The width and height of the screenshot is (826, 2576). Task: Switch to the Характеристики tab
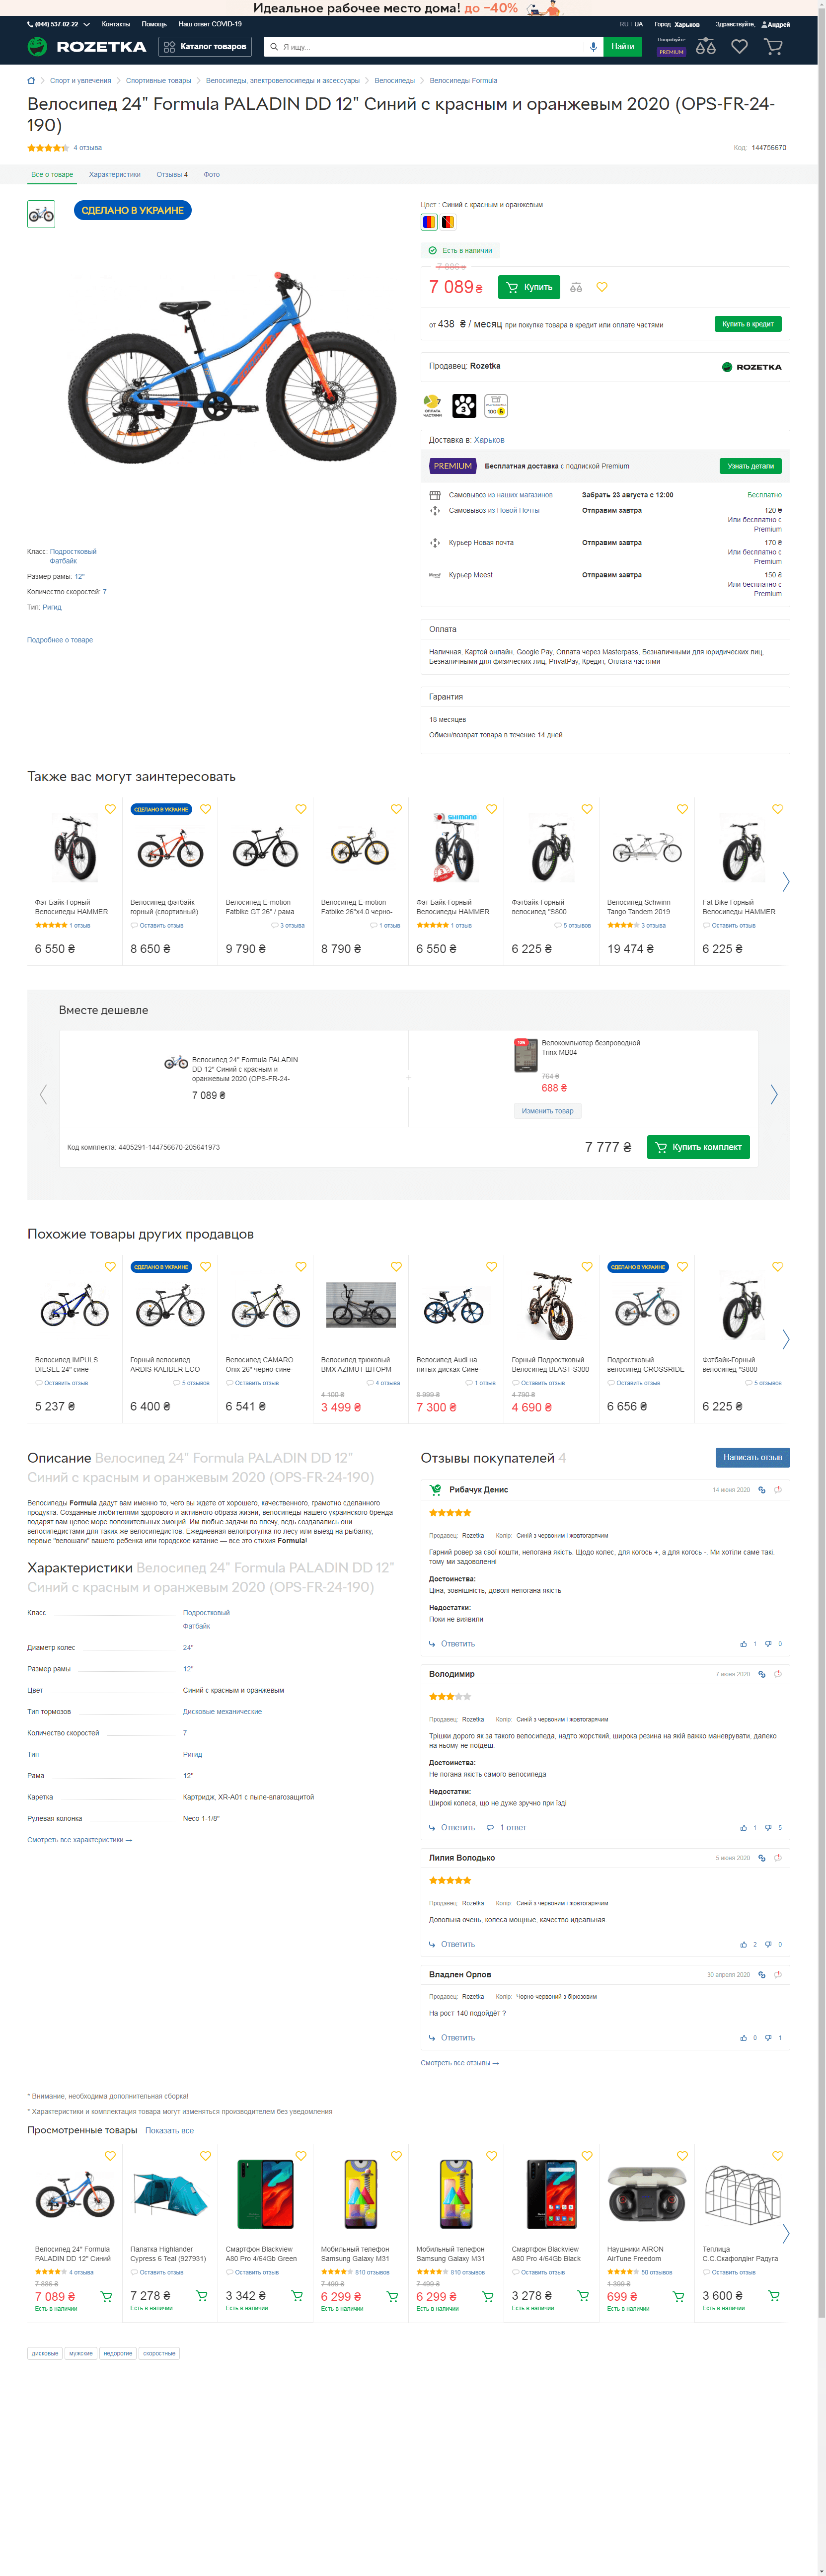pos(114,175)
